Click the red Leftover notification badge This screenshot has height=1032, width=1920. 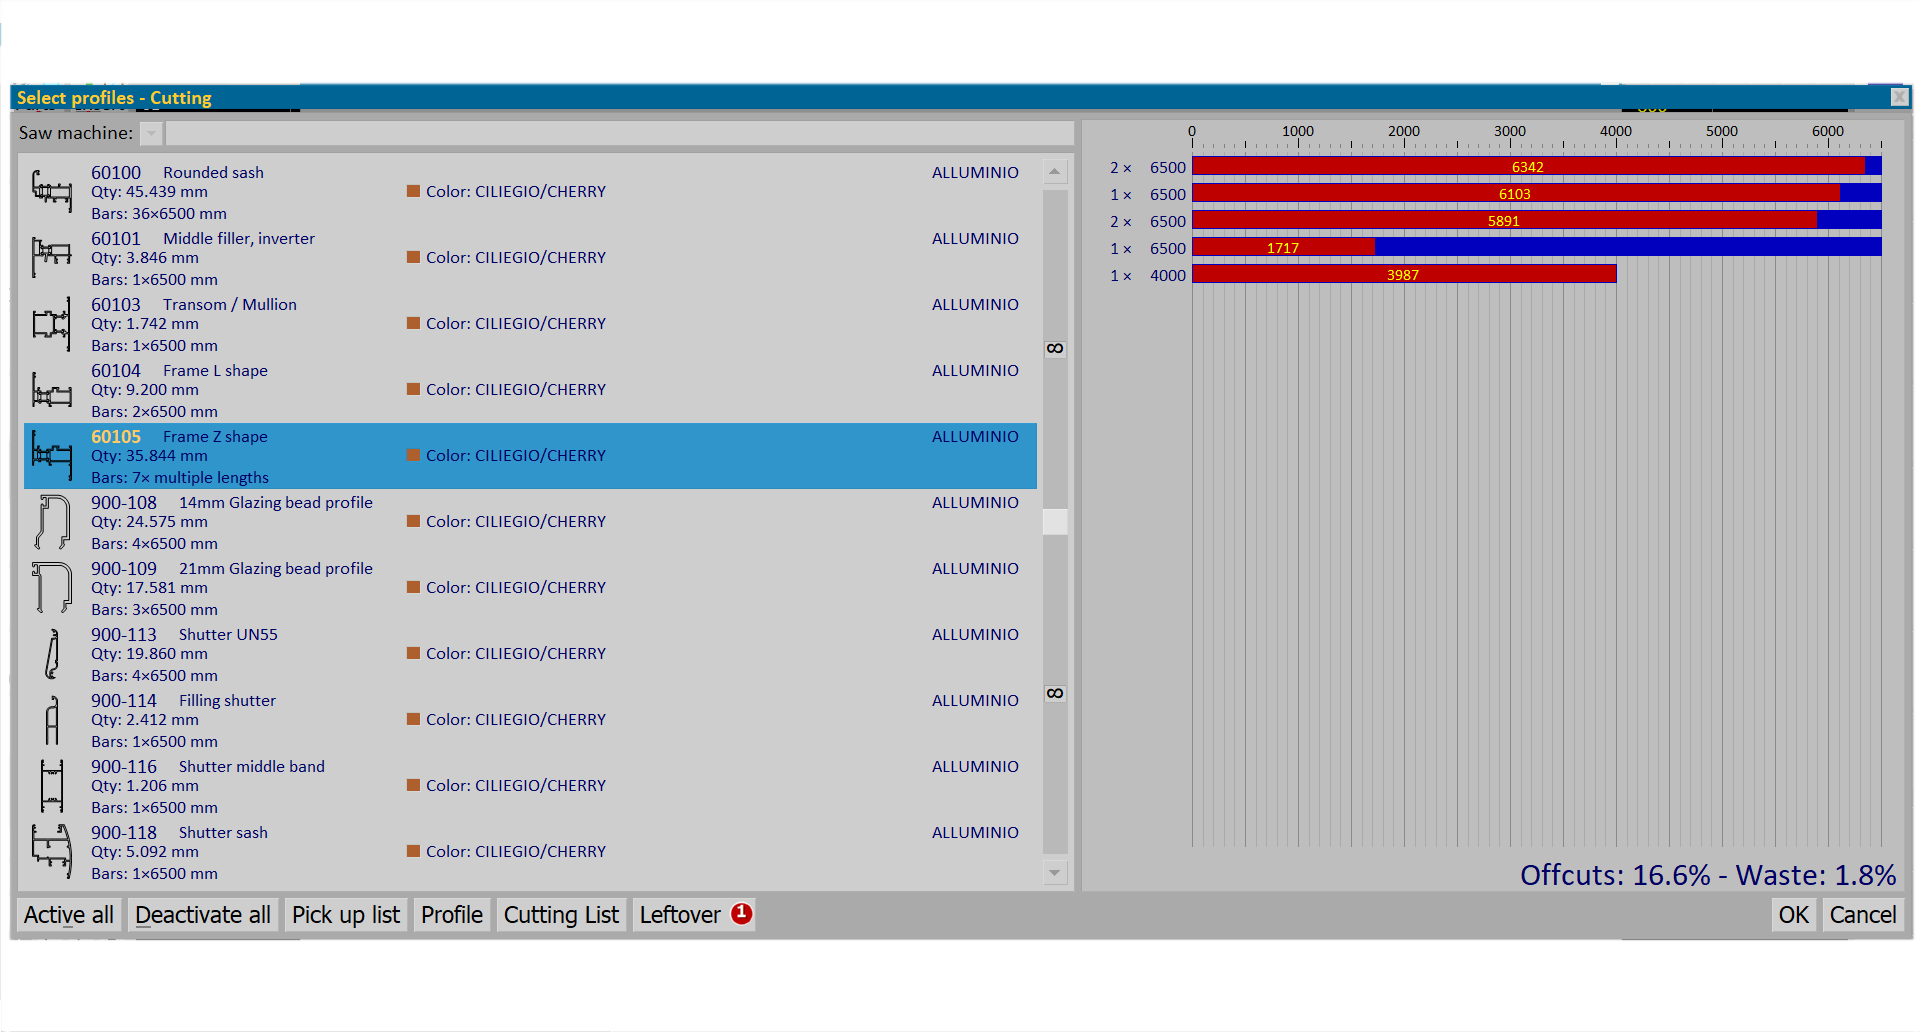741,913
